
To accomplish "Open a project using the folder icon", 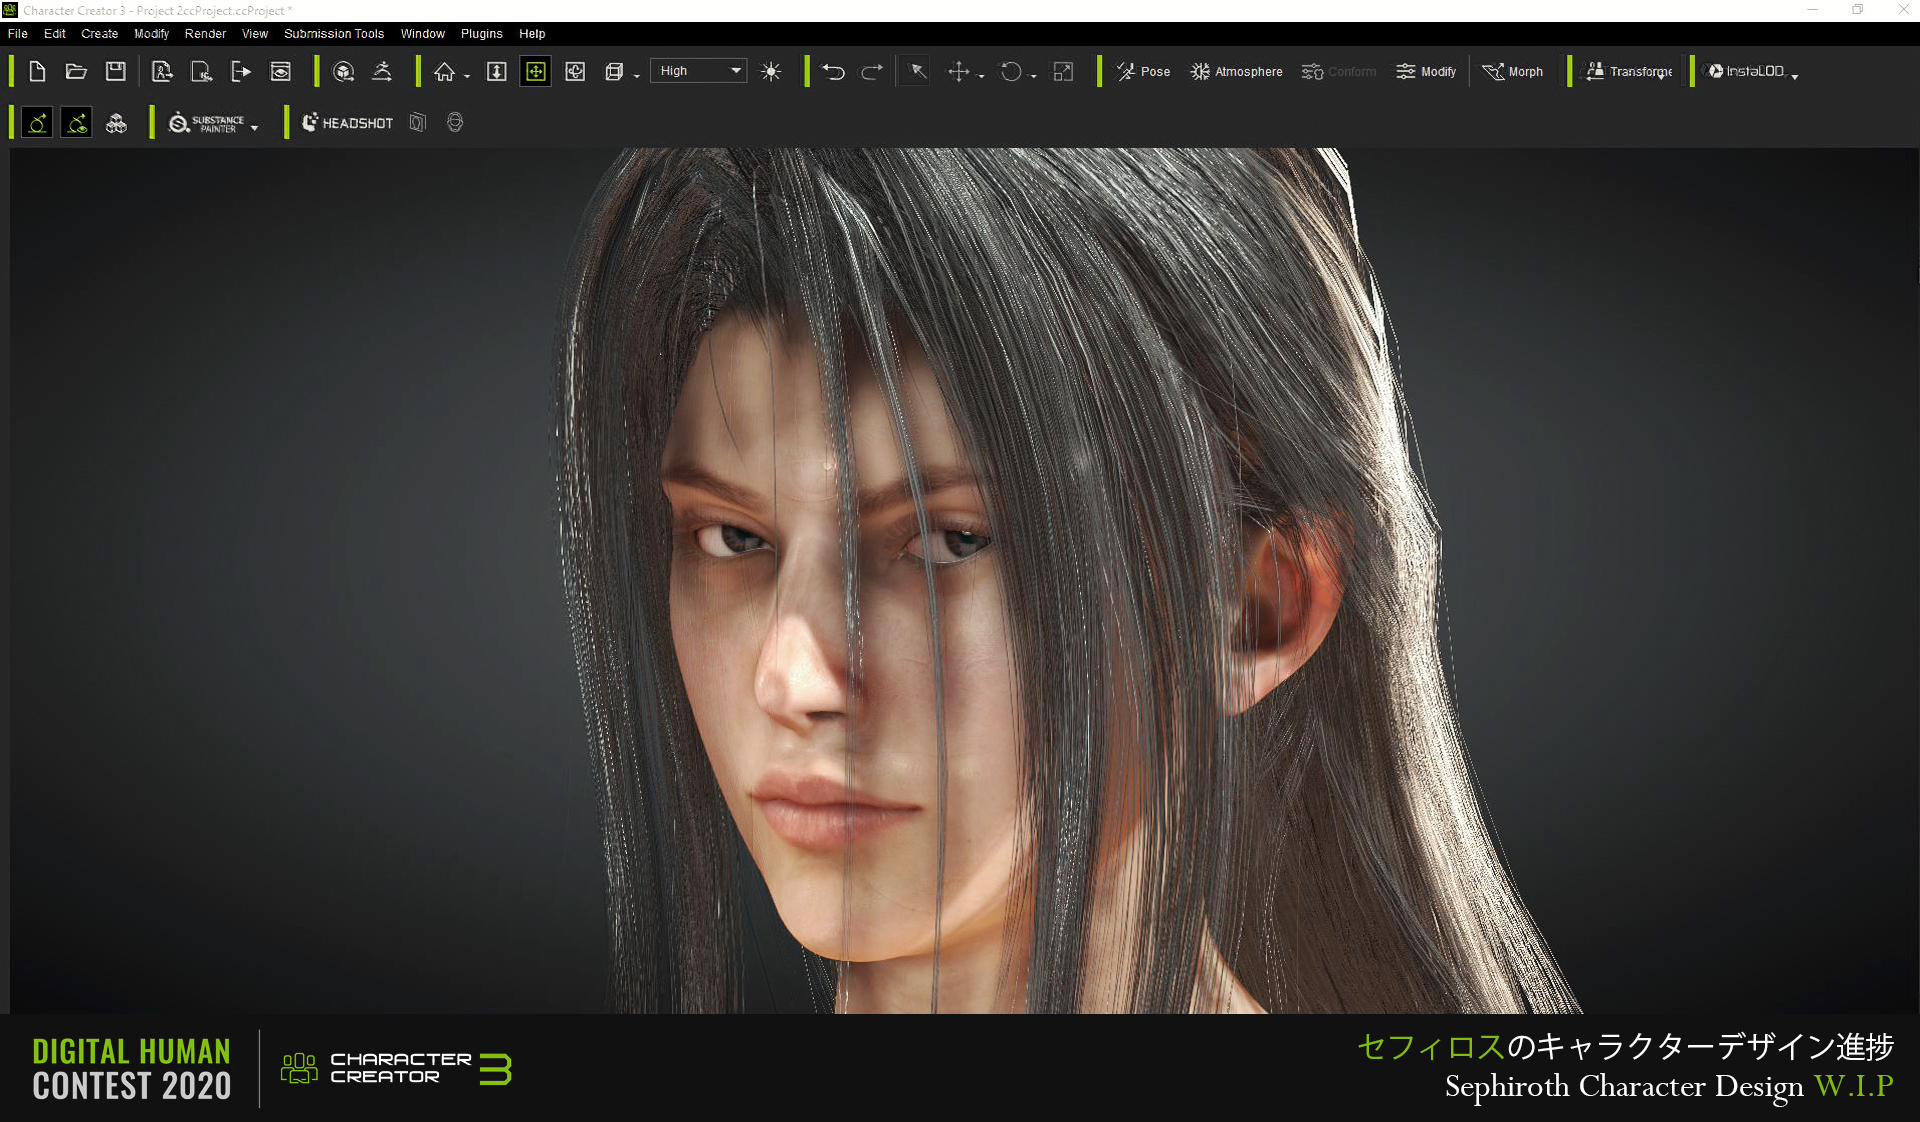I will pos(76,72).
